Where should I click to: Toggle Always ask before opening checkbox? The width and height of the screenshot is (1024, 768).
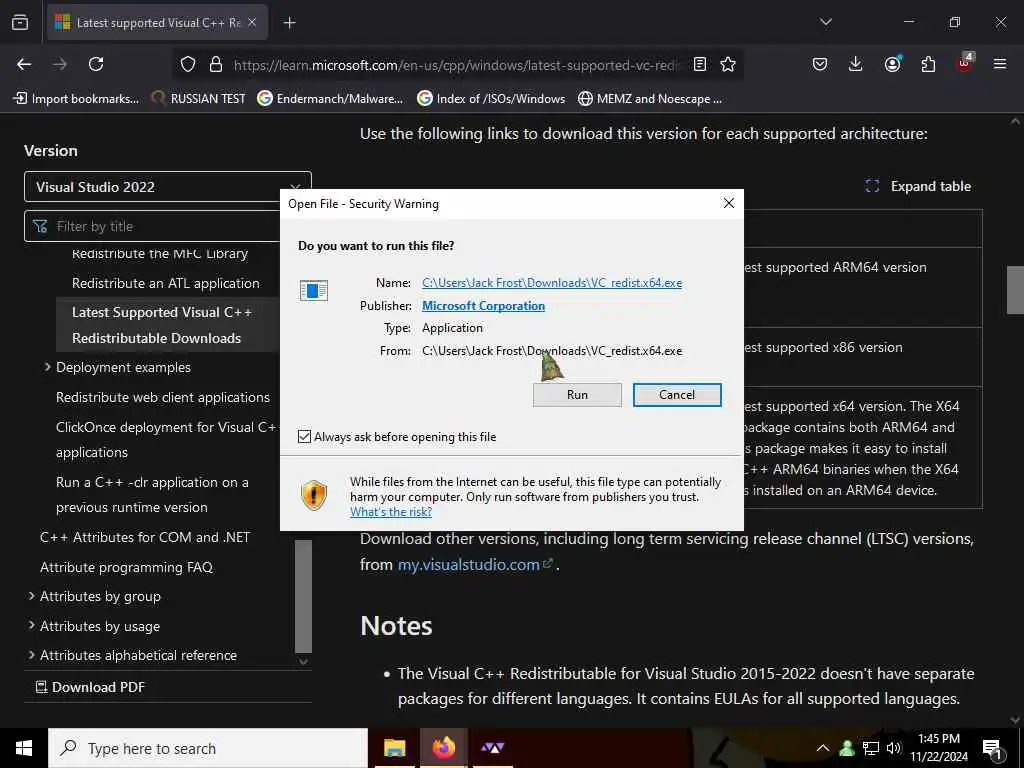tap(304, 436)
